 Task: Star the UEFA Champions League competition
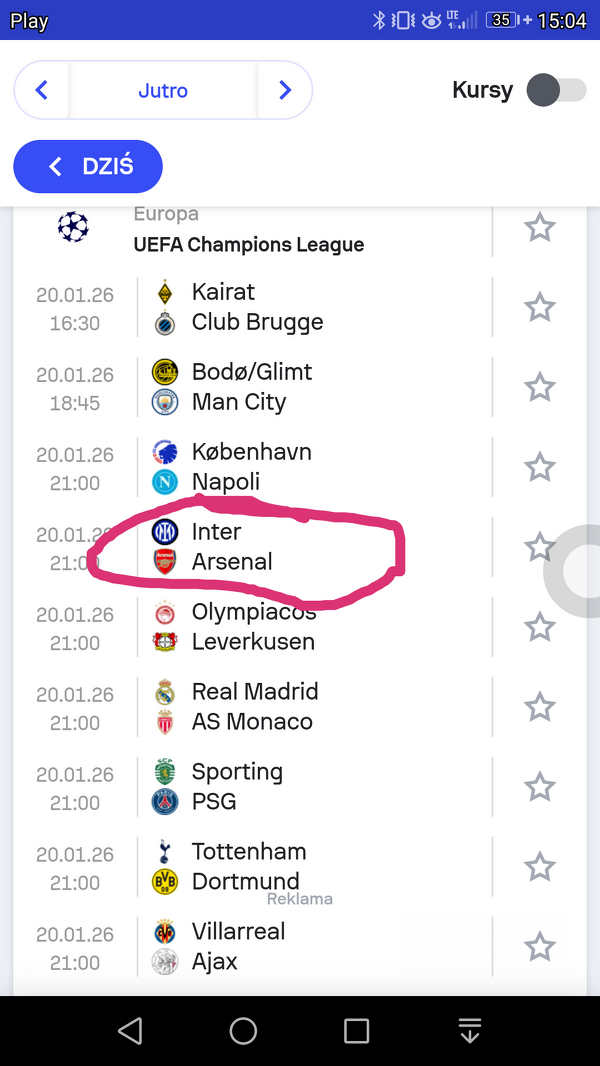[540, 228]
